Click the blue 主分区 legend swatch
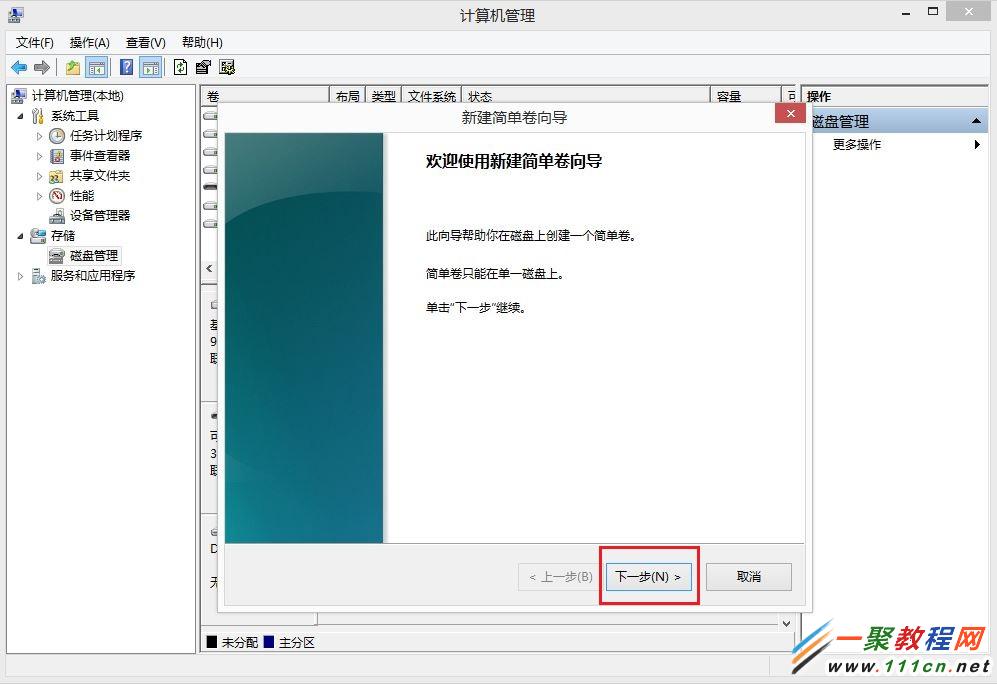 click(x=268, y=642)
